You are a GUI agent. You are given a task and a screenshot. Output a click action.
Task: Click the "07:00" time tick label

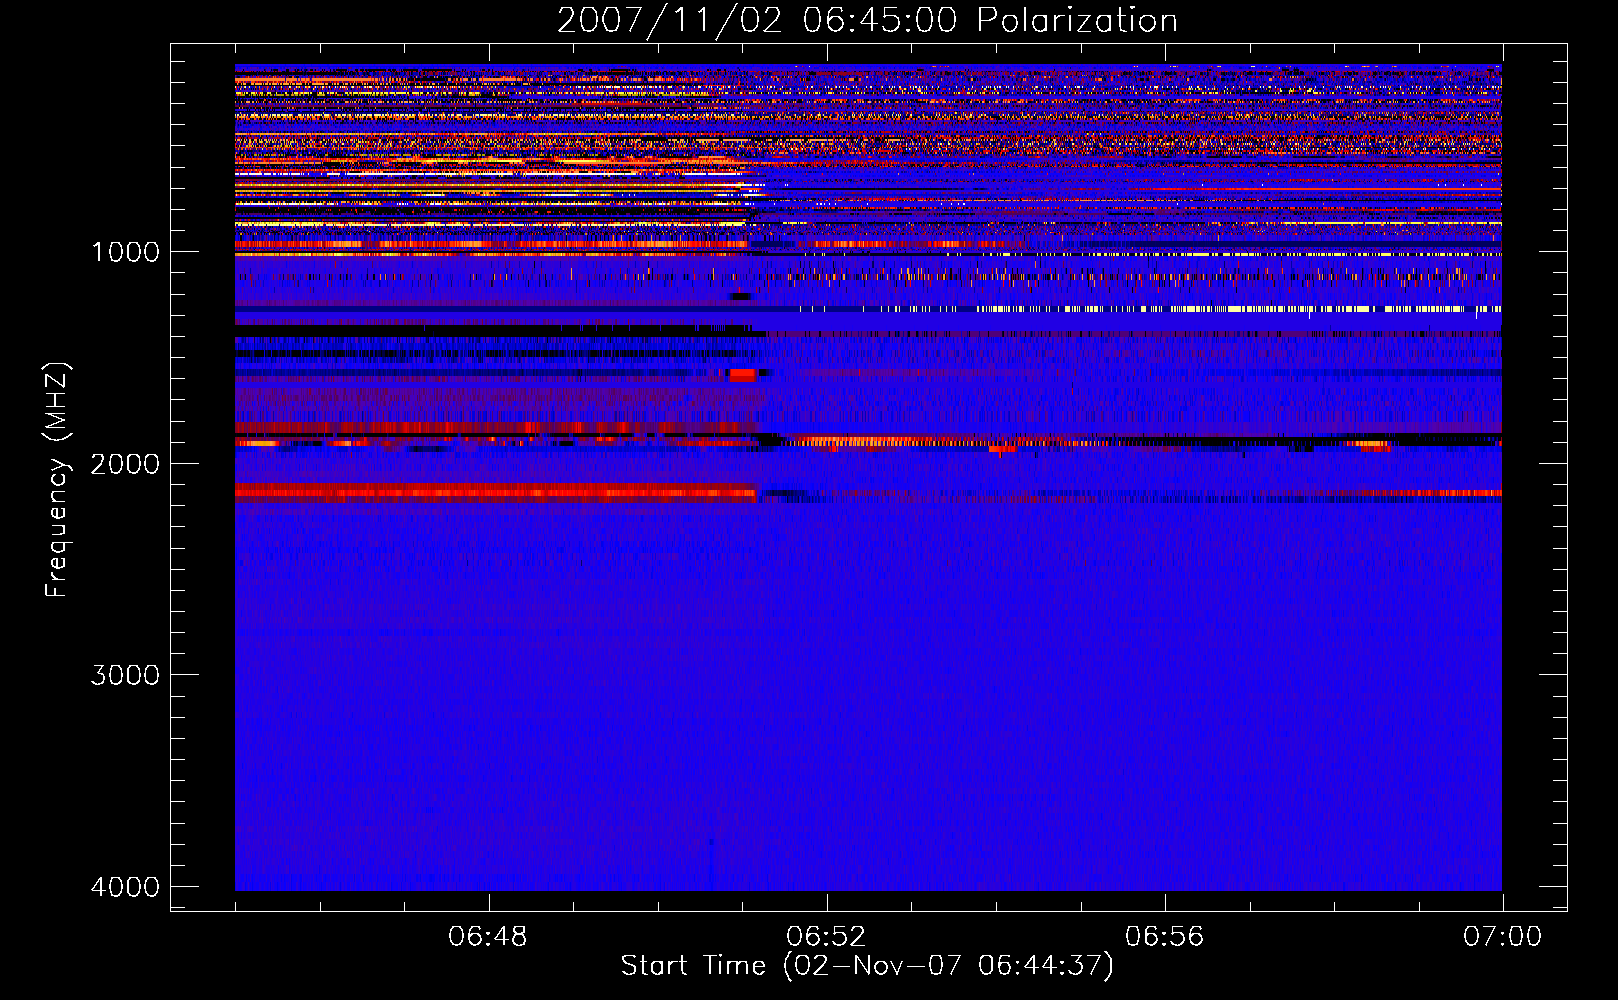coord(1502,937)
